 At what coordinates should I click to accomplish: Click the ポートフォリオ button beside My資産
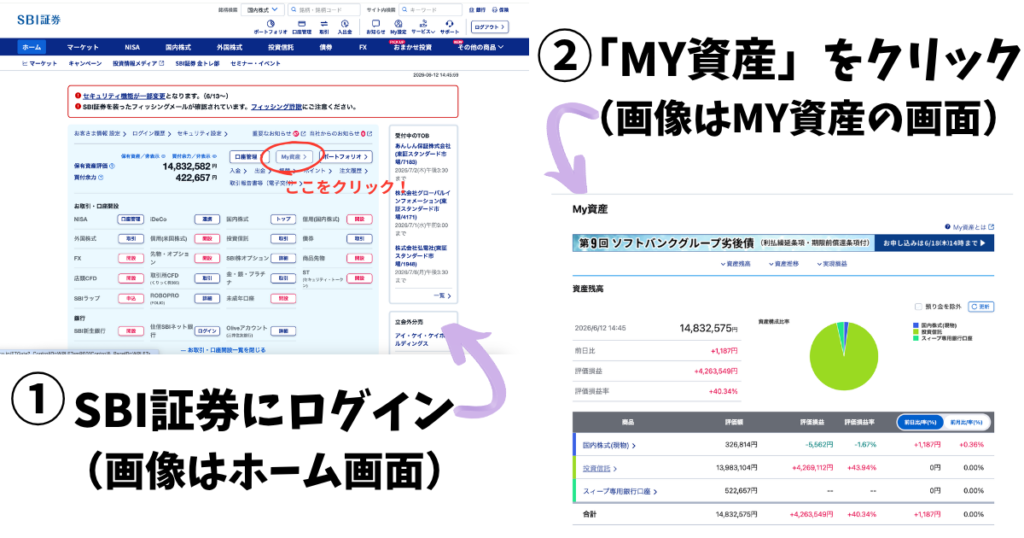346,157
